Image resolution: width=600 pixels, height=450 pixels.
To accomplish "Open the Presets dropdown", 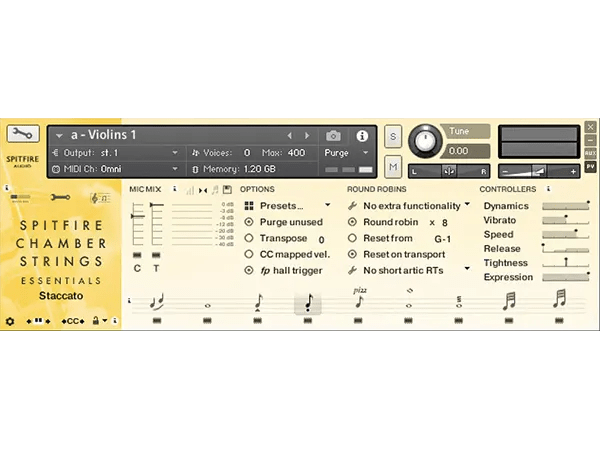I will click(x=288, y=206).
